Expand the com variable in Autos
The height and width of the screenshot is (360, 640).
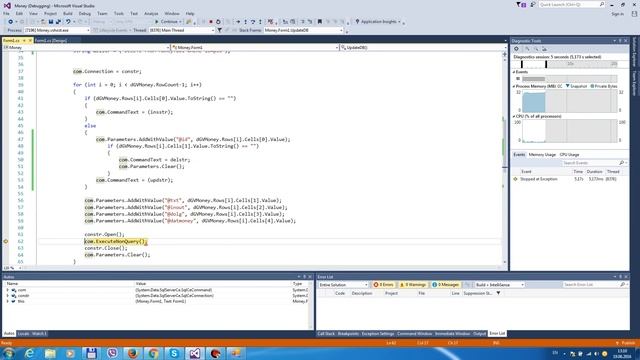[x=7, y=290]
